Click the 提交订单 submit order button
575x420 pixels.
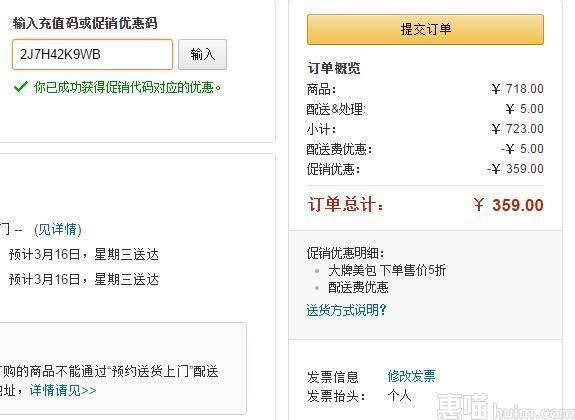(x=425, y=30)
